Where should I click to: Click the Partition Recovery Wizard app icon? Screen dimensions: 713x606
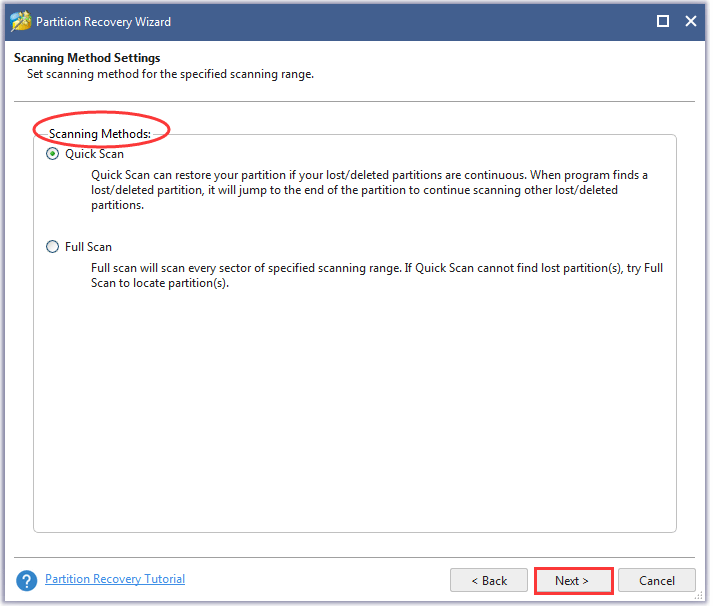point(21,21)
